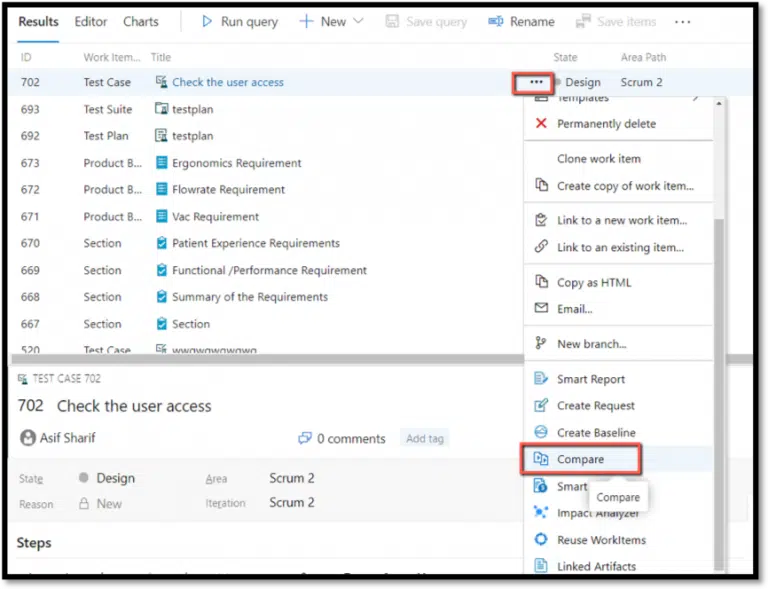Click the ellipsis button on row 702
This screenshot has height=589, width=768.
click(537, 82)
